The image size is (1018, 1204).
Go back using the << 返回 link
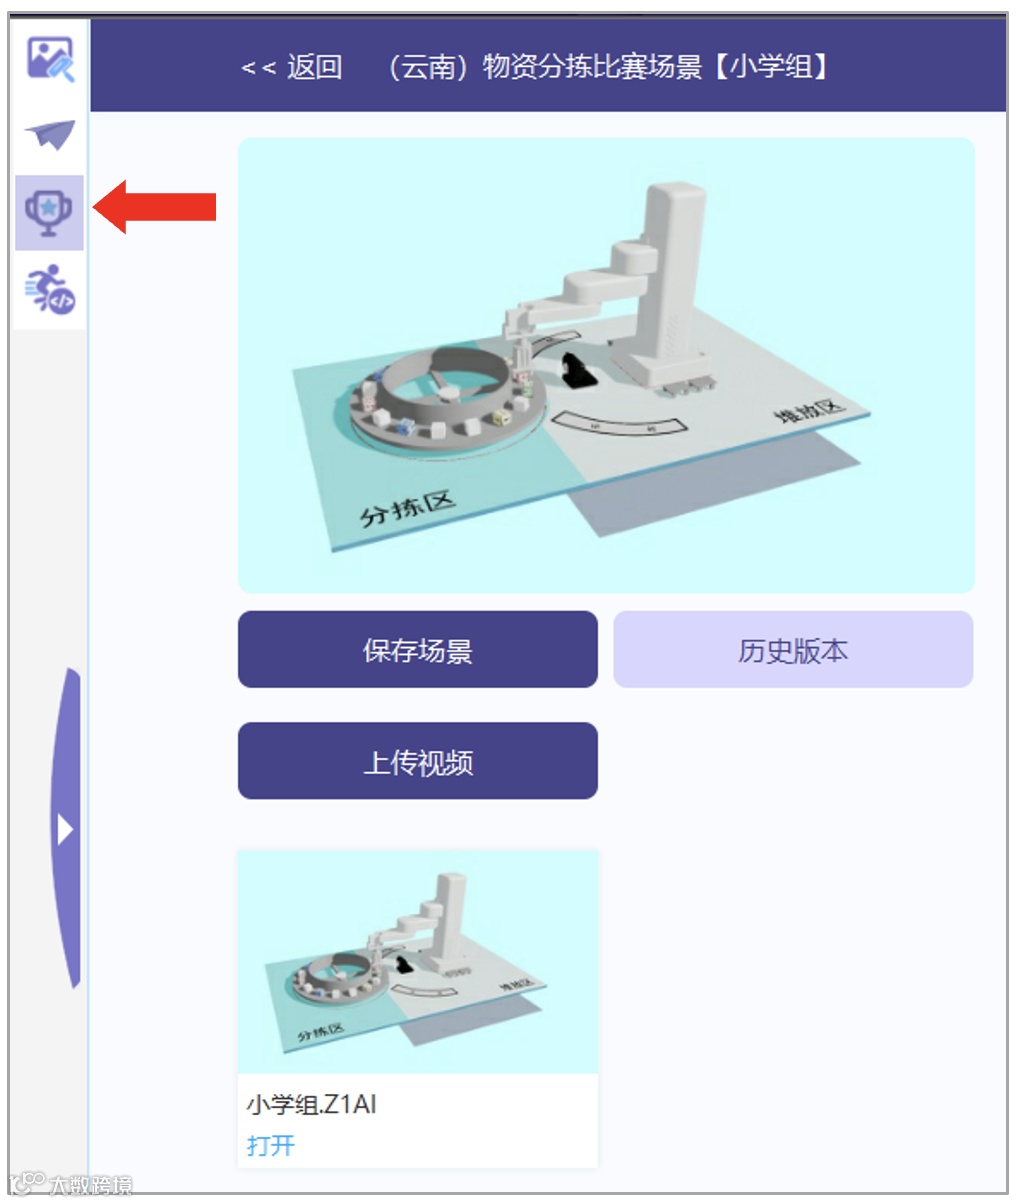[x=292, y=68]
